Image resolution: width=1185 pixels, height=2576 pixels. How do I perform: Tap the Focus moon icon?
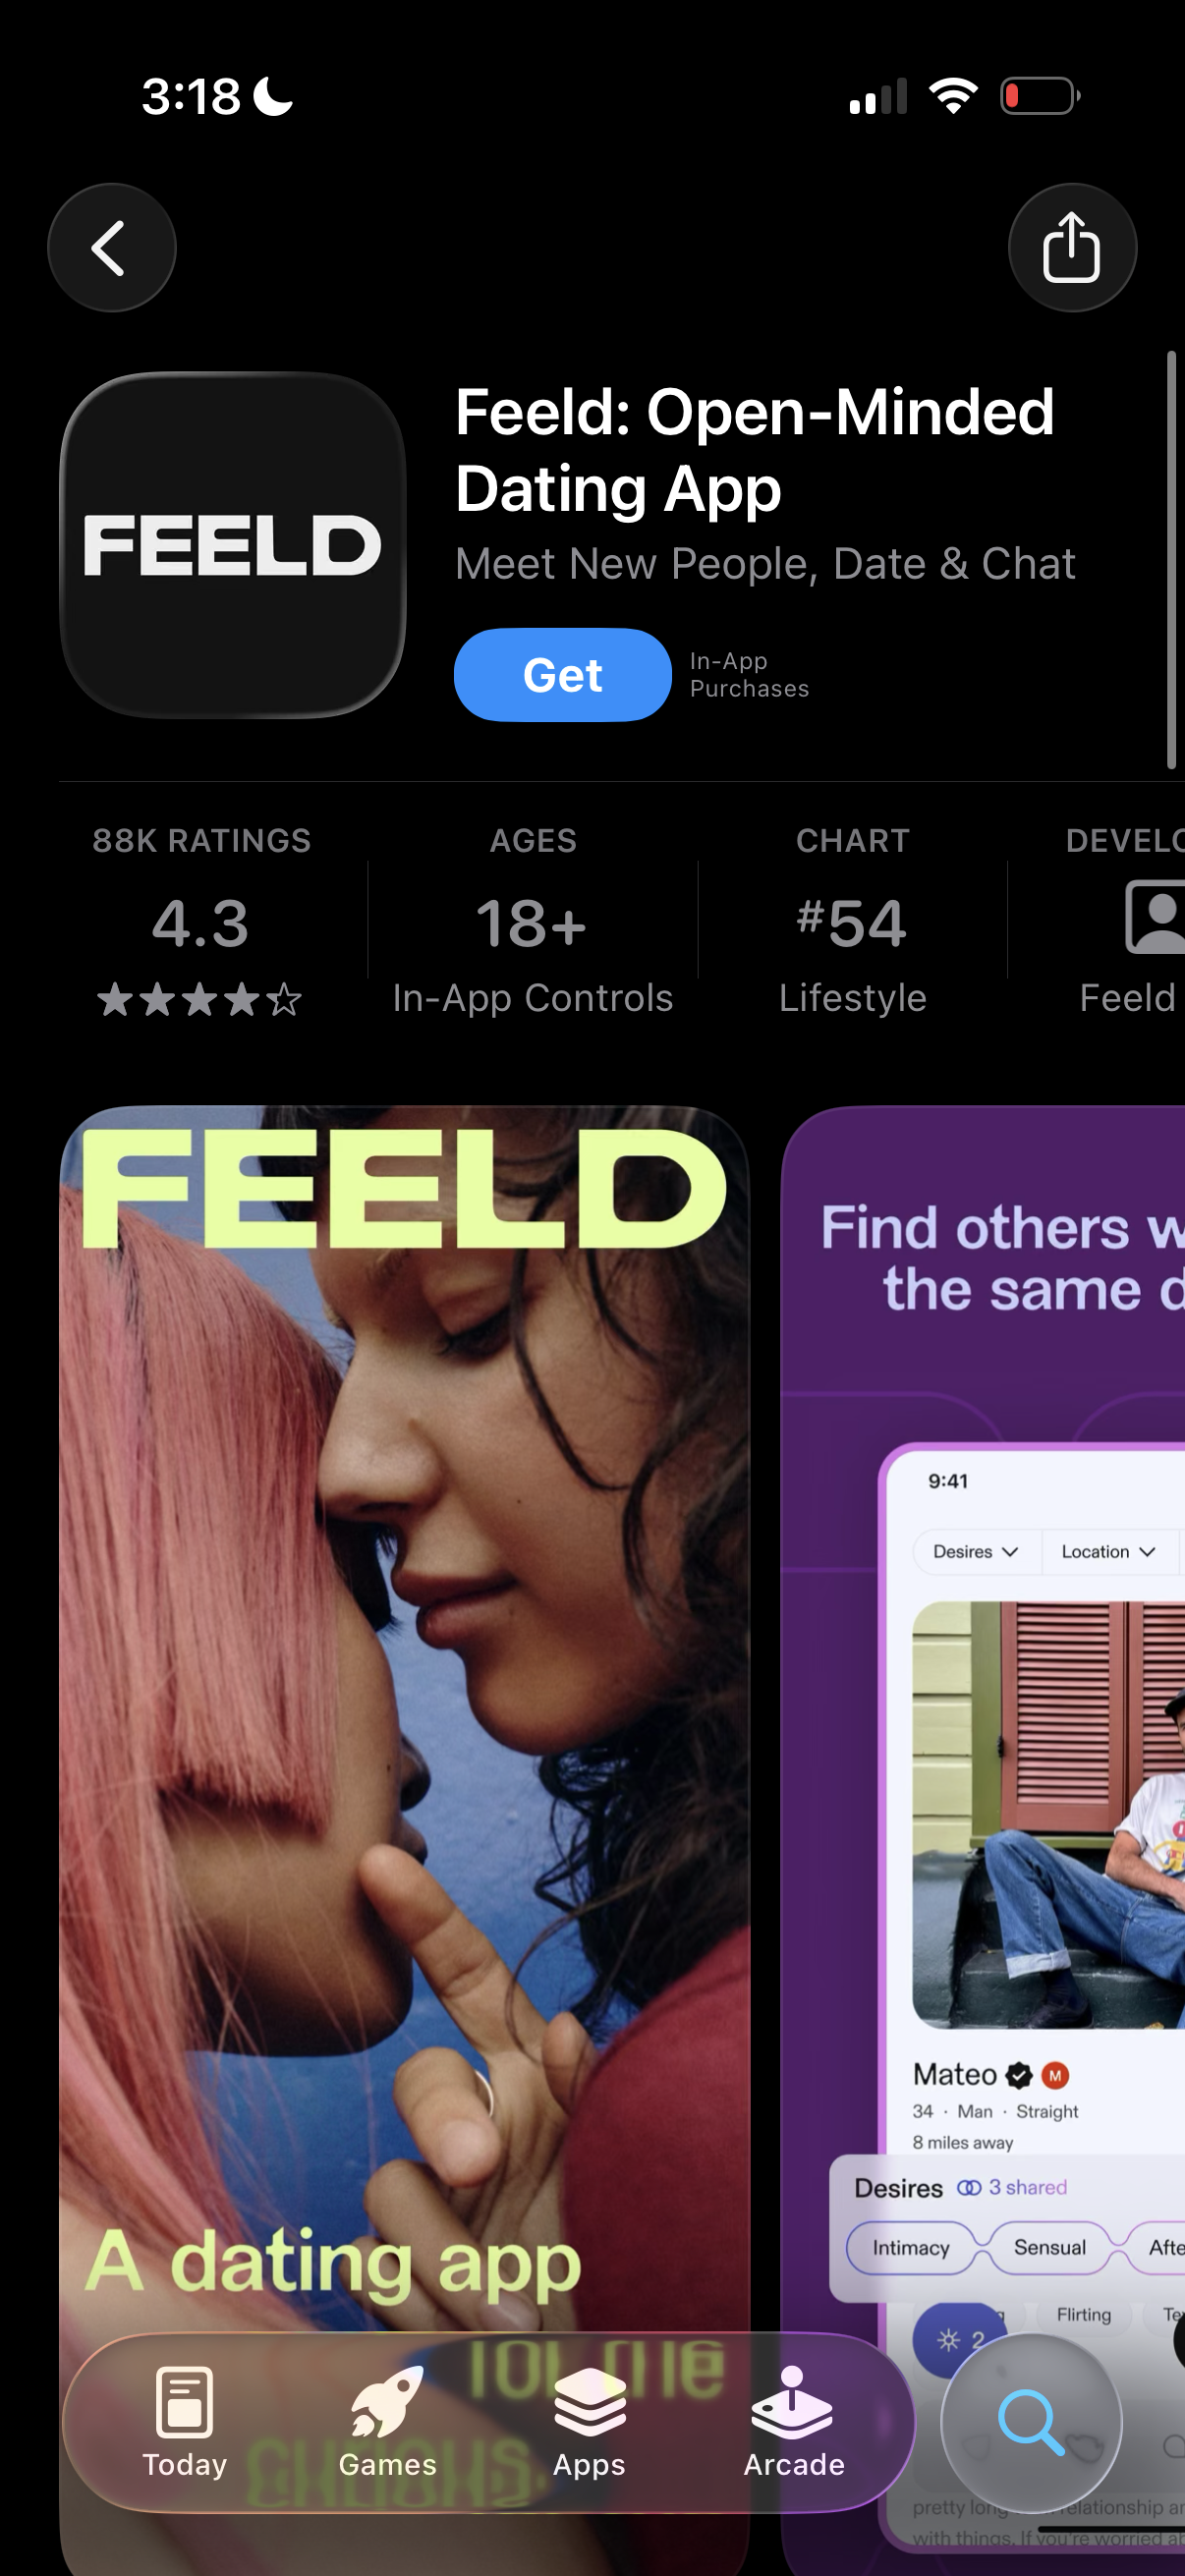tap(273, 97)
